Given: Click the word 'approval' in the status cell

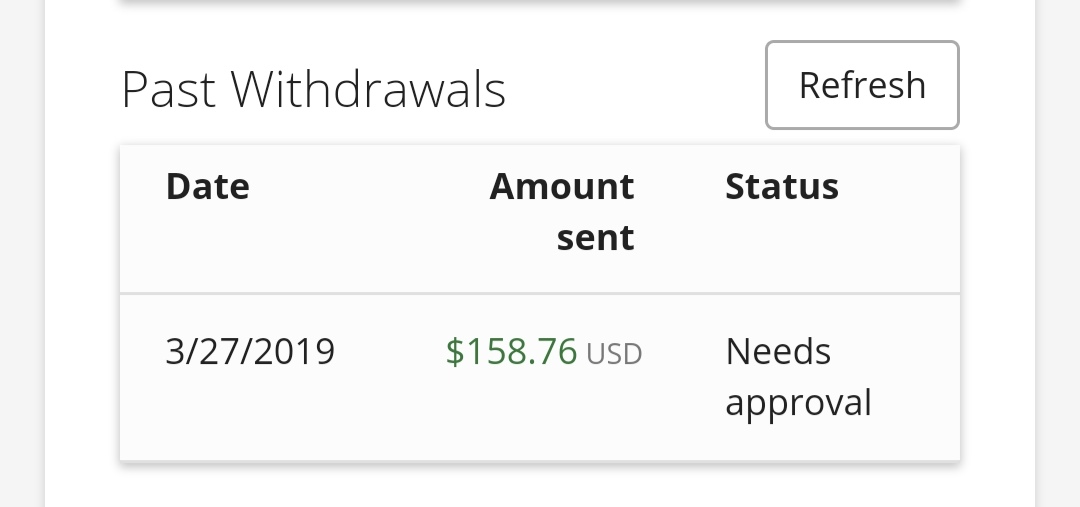Looking at the screenshot, I should [x=798, y=403].
